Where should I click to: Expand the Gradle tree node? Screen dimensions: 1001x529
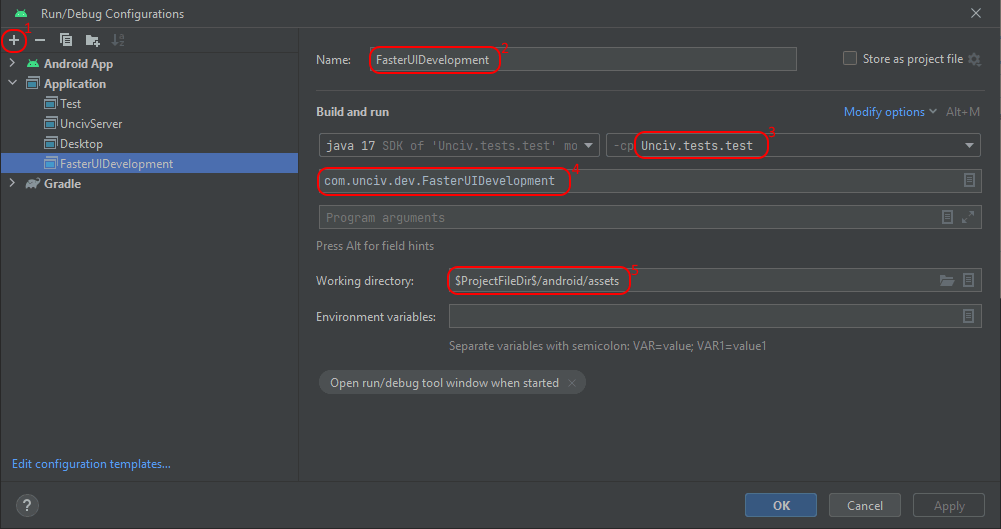pyautogui.click(x=12, y=184)
